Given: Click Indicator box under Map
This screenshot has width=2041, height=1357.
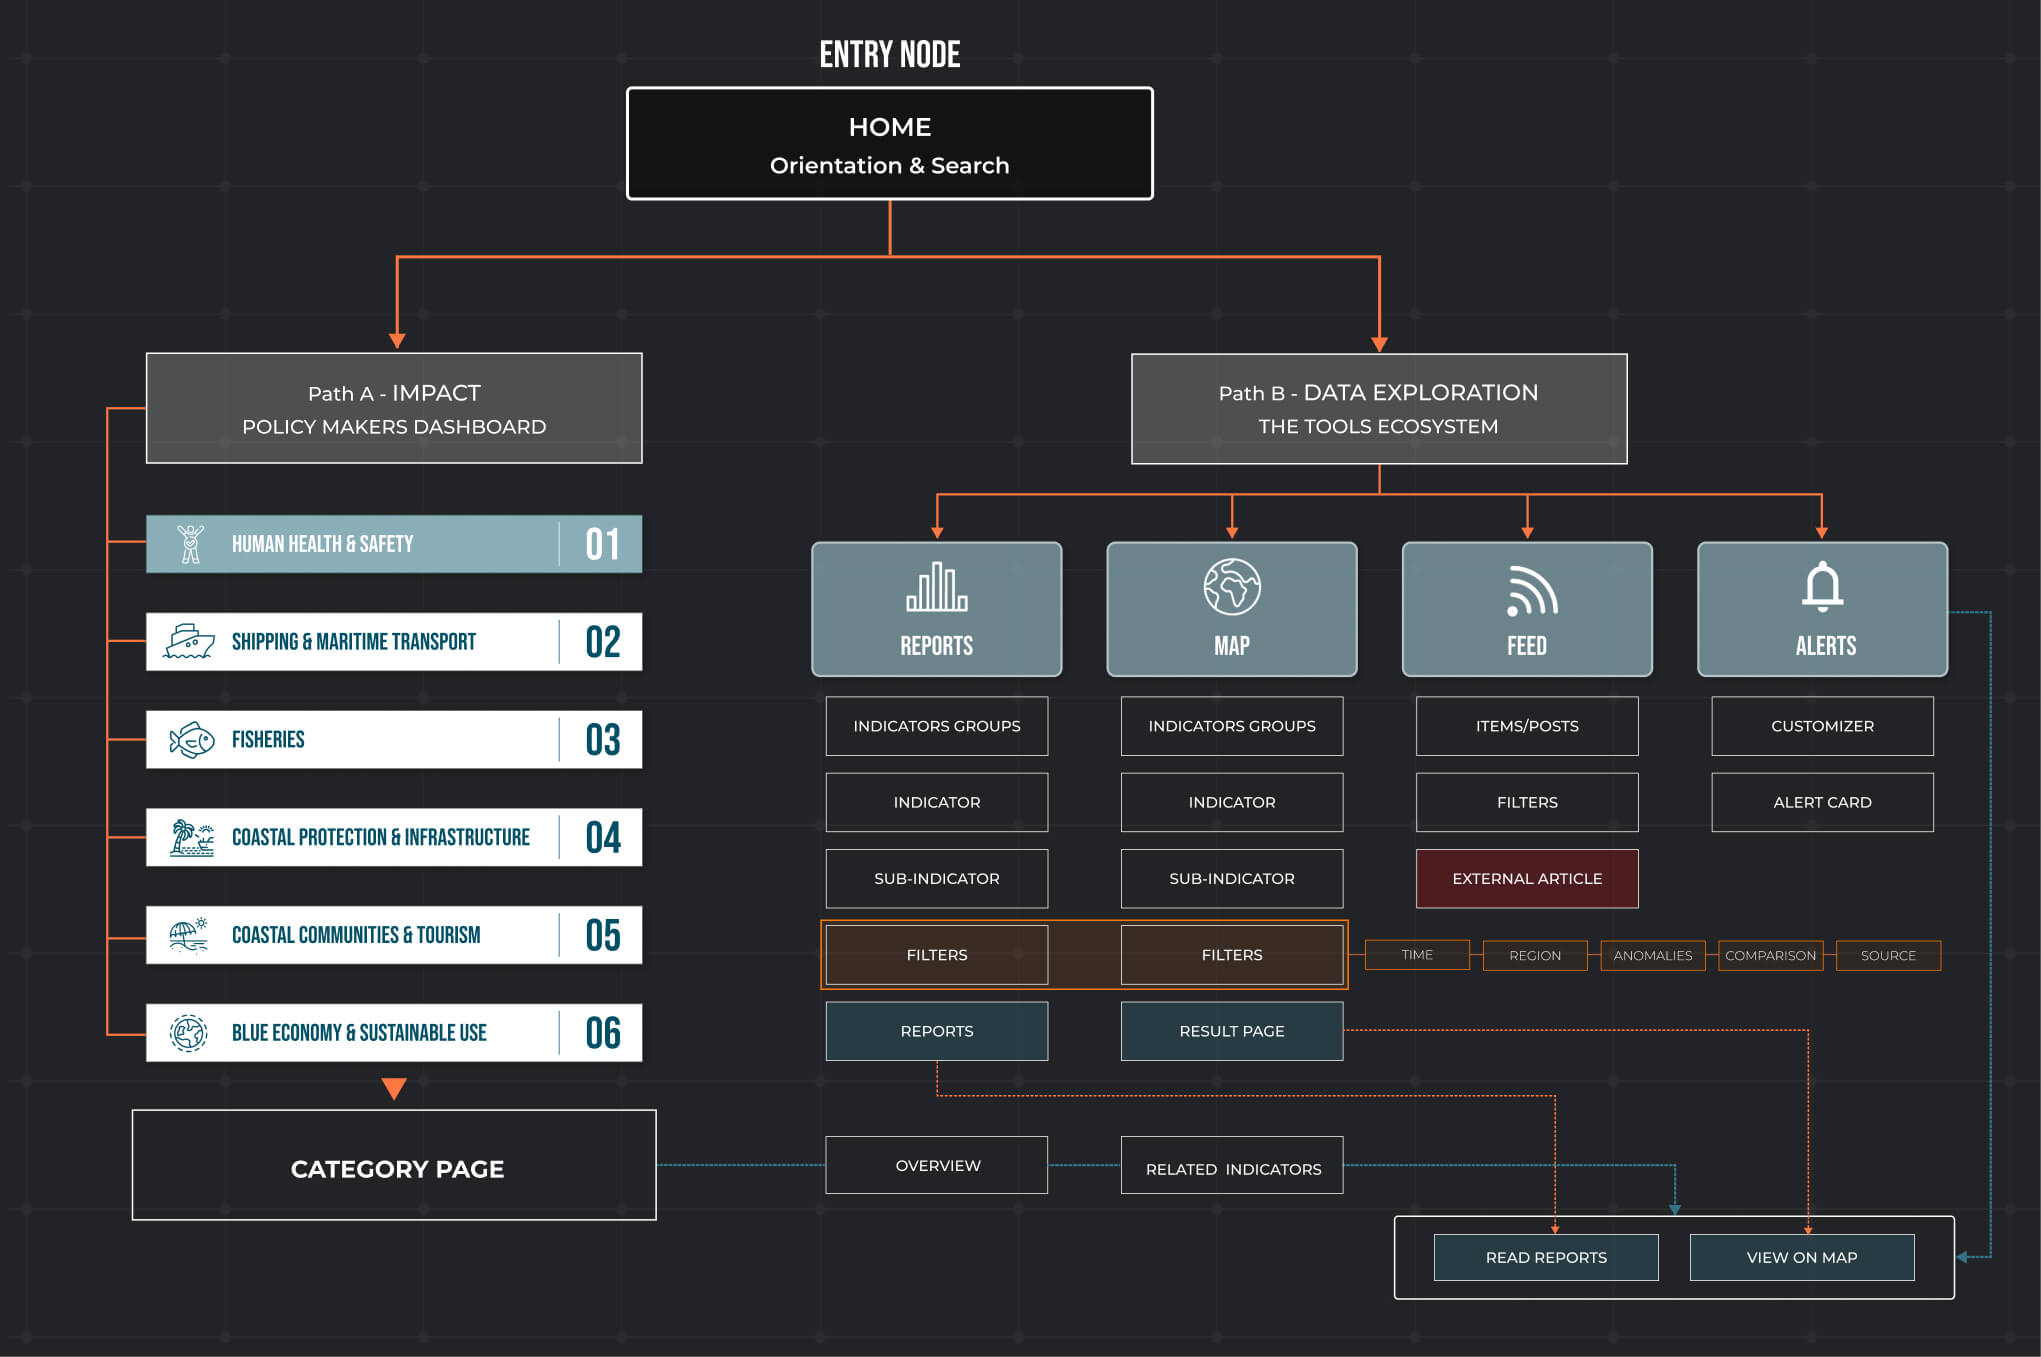Looking at the screenshot, I should (1232, 802).
